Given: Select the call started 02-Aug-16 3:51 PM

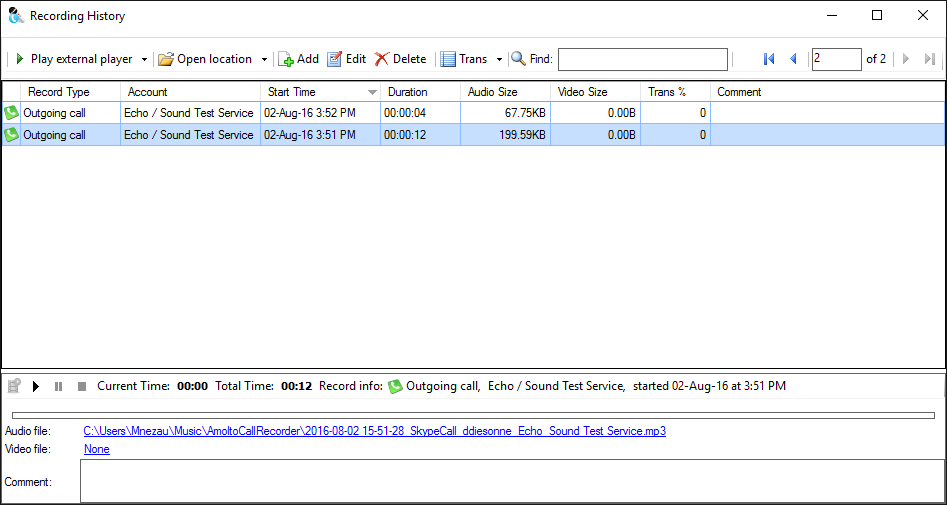Looking at the screenshot, I should (474, 135).
